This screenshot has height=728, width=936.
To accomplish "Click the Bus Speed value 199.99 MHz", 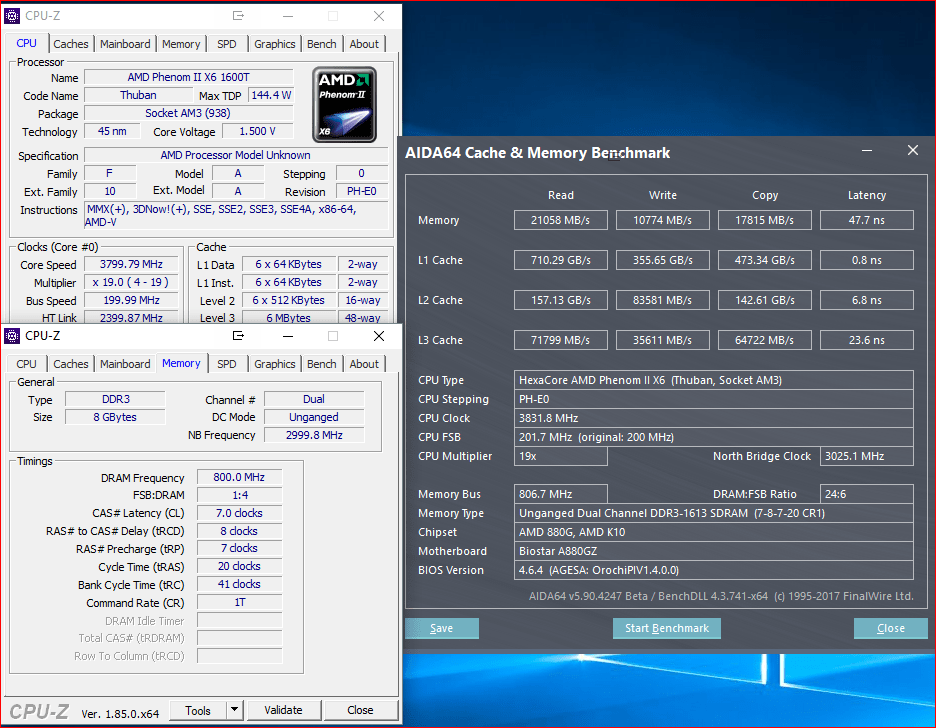I will [x=131, y=300].
